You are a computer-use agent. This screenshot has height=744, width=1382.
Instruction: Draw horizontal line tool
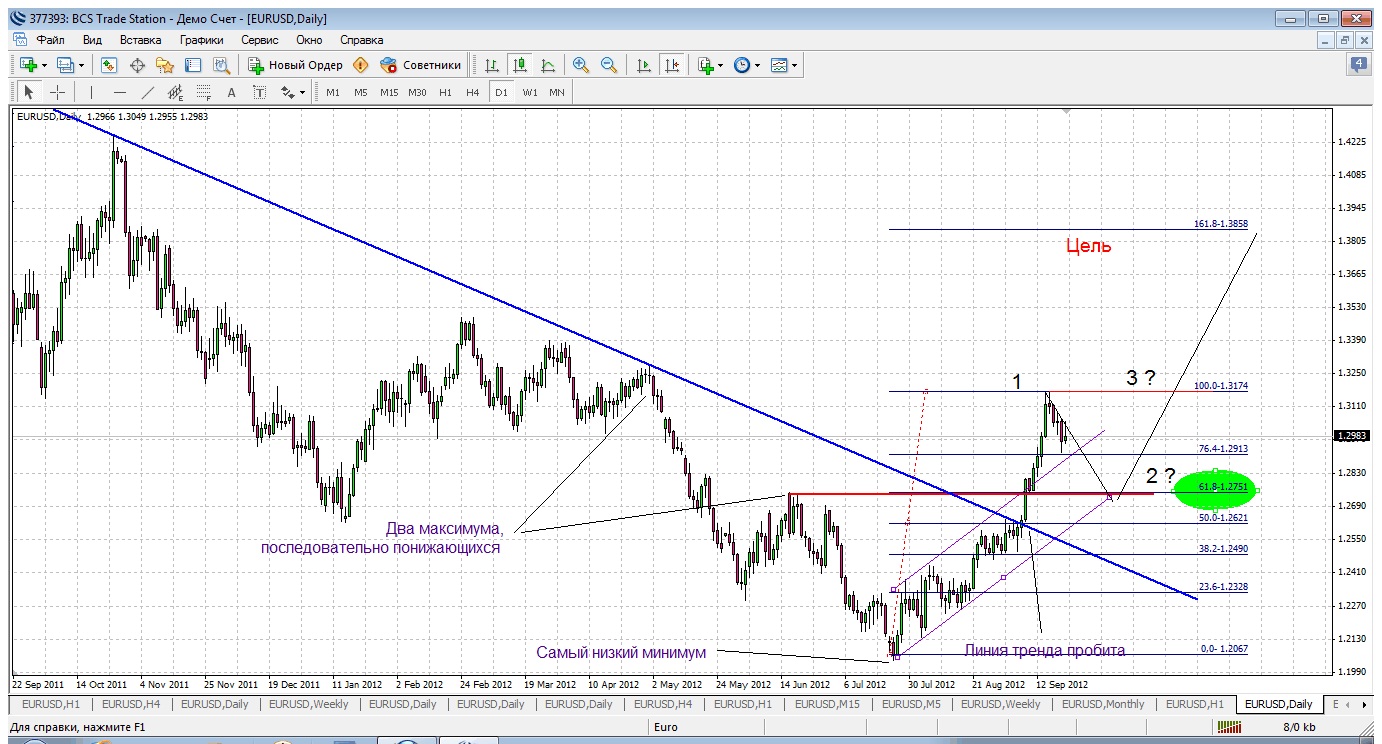119,92
